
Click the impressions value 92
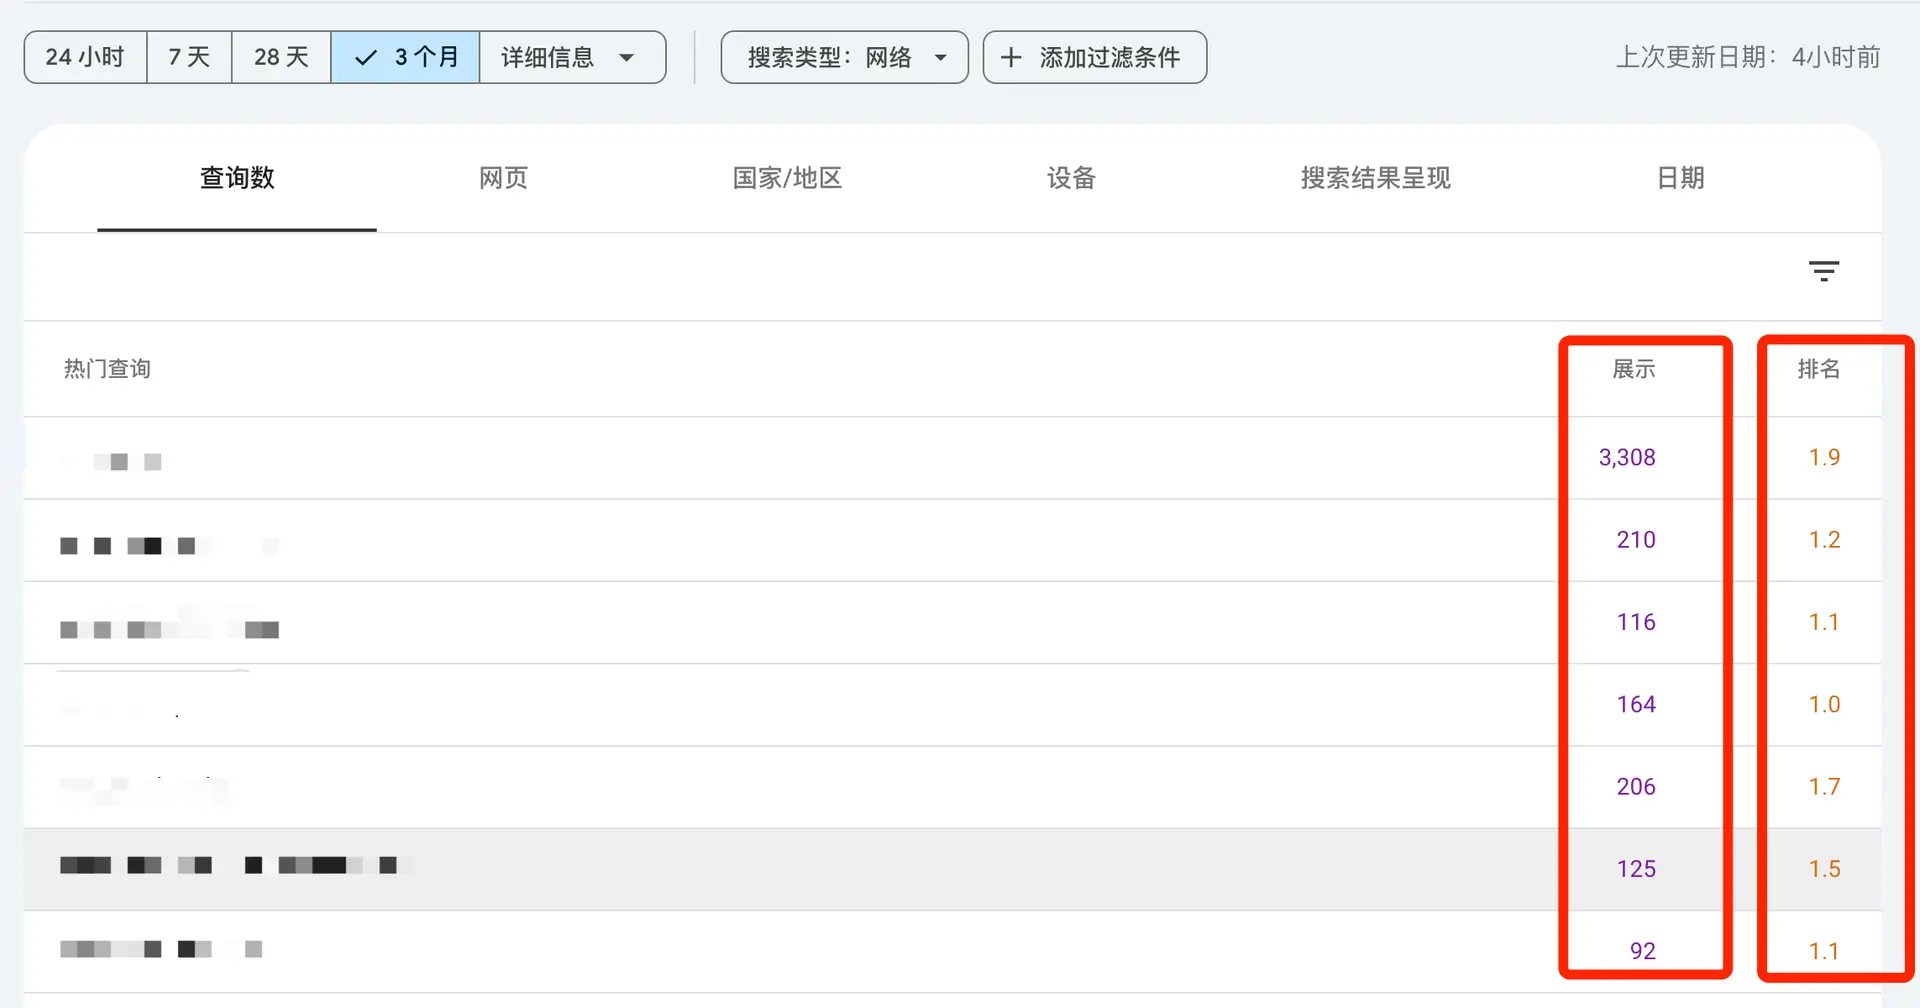click(x=1643, y=951)
